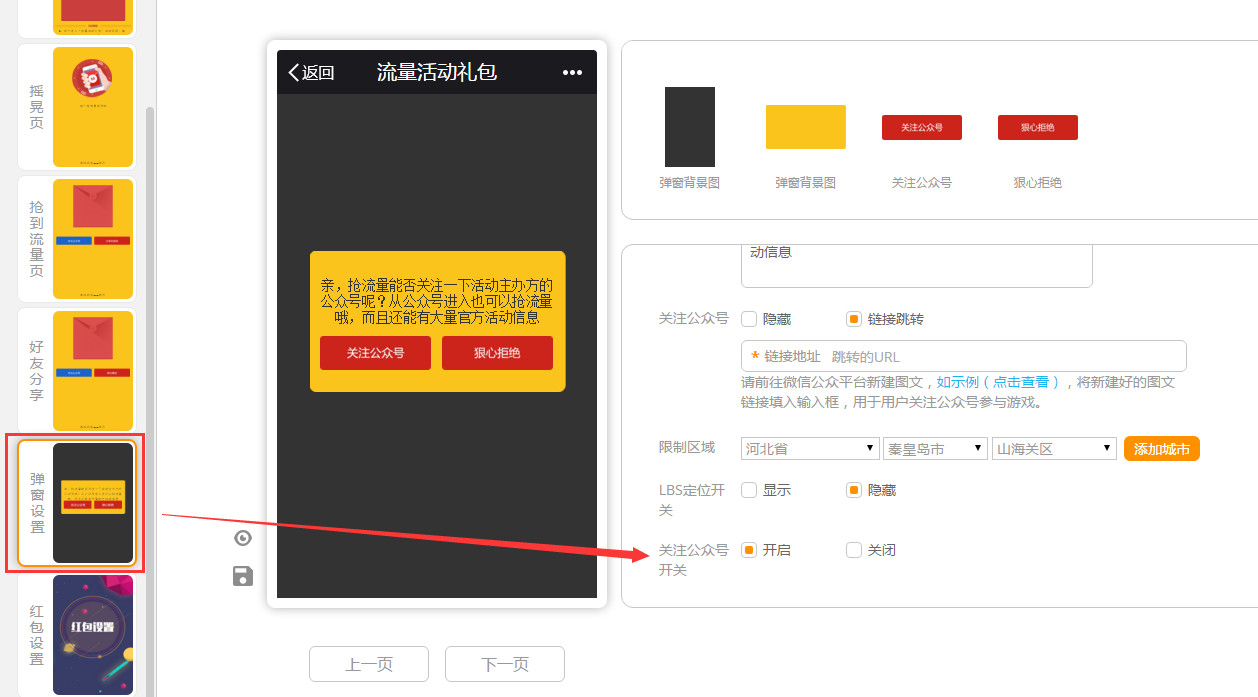Choose the red 狠心拒绝 button image
This screenshot has height=697, width=1258.
tap(1037, 127)
